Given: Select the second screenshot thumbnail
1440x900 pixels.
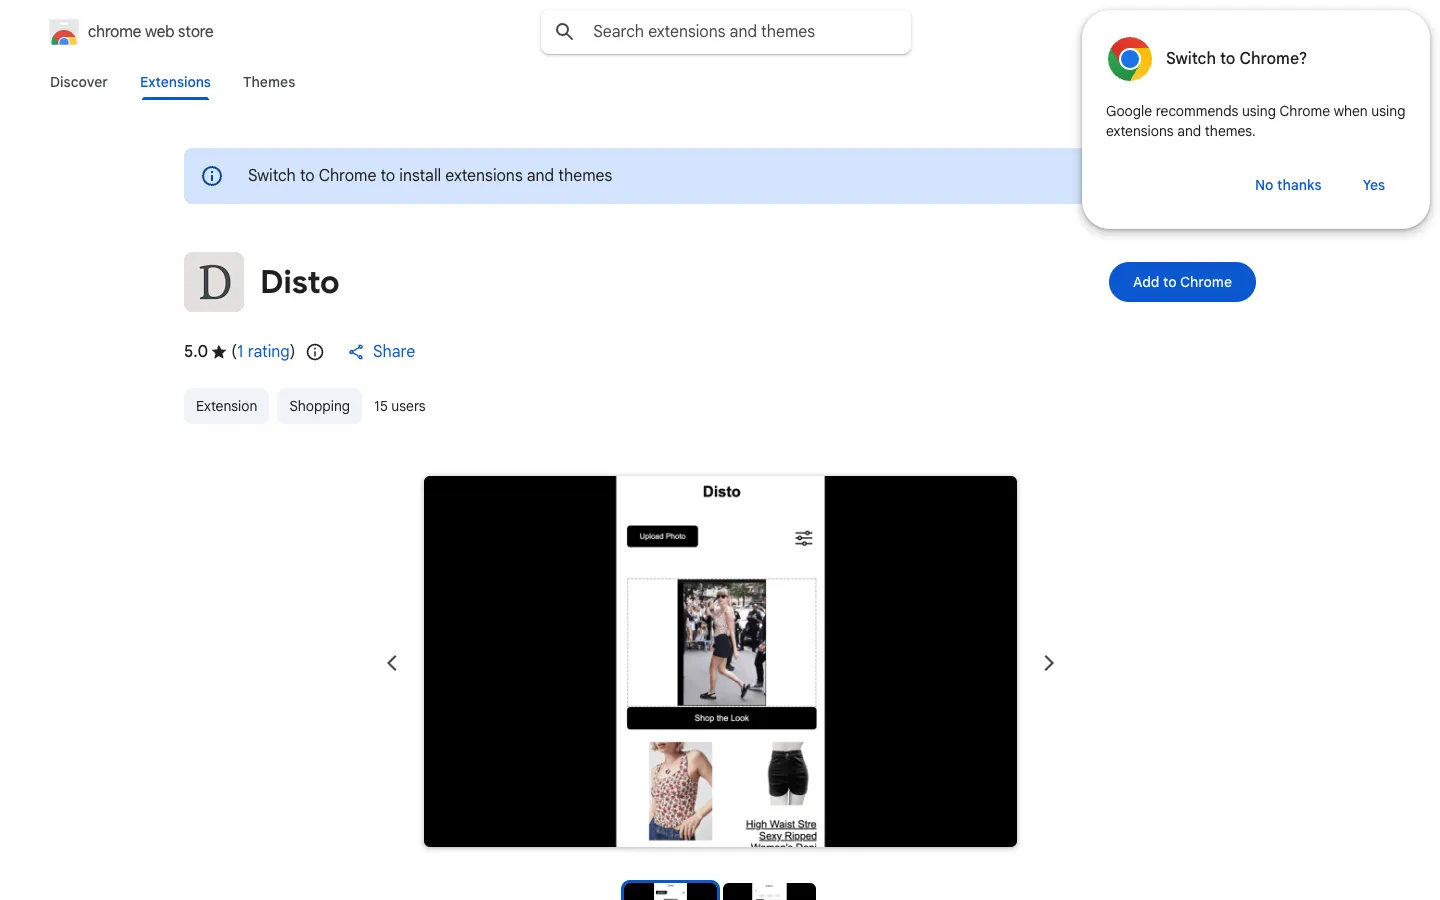Looking at the screenshot, I should pyautogui.click(x=769, y=891).
